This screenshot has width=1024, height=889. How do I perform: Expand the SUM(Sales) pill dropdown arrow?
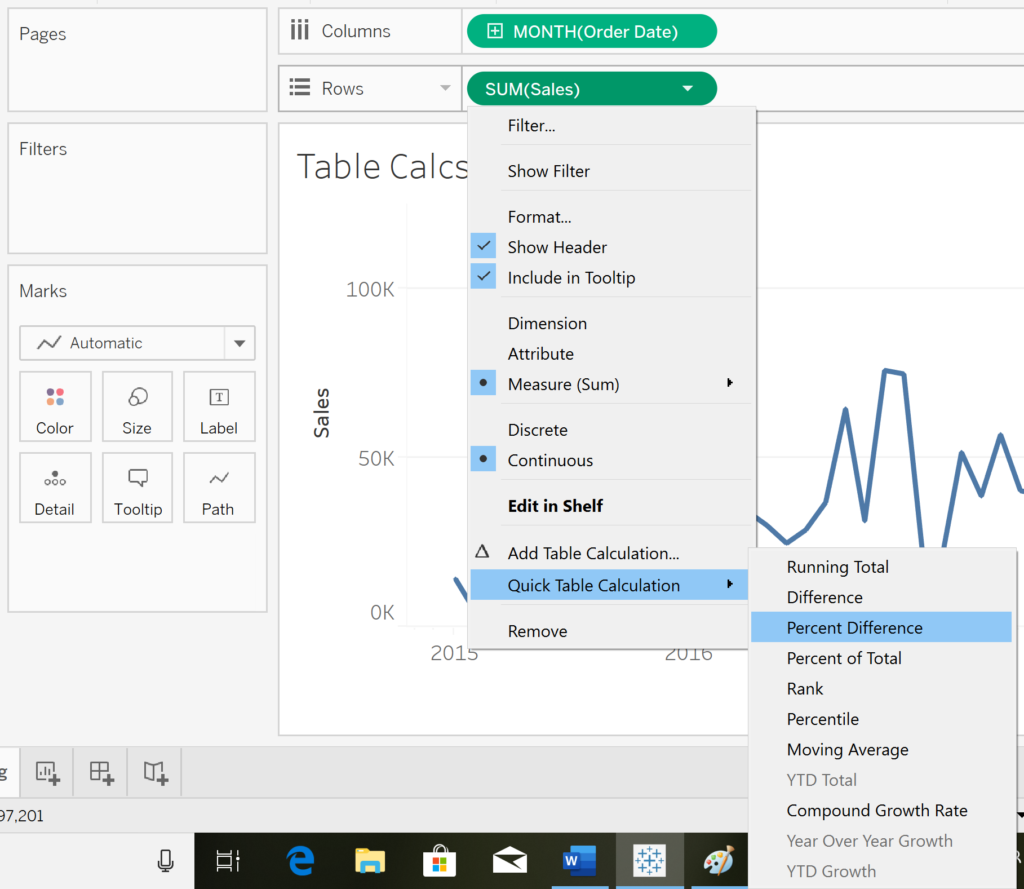(687, 89)
